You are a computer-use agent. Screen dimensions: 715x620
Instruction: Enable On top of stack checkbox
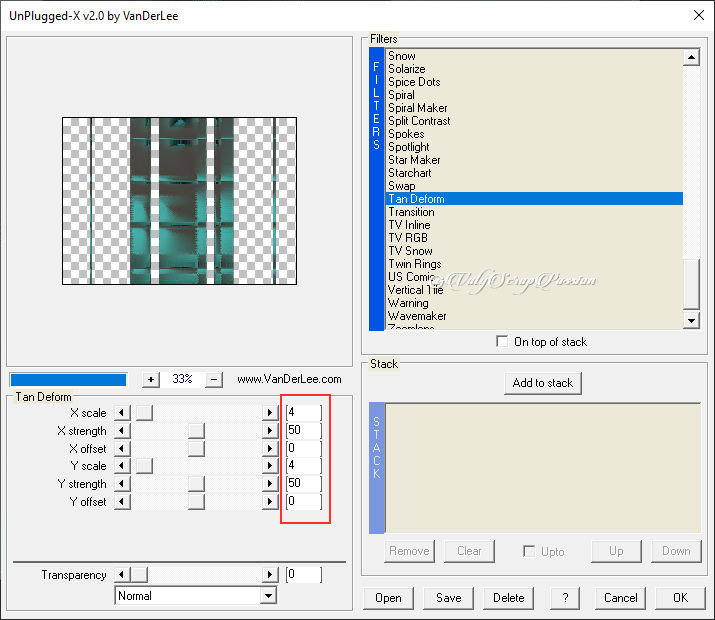(502, 341)
